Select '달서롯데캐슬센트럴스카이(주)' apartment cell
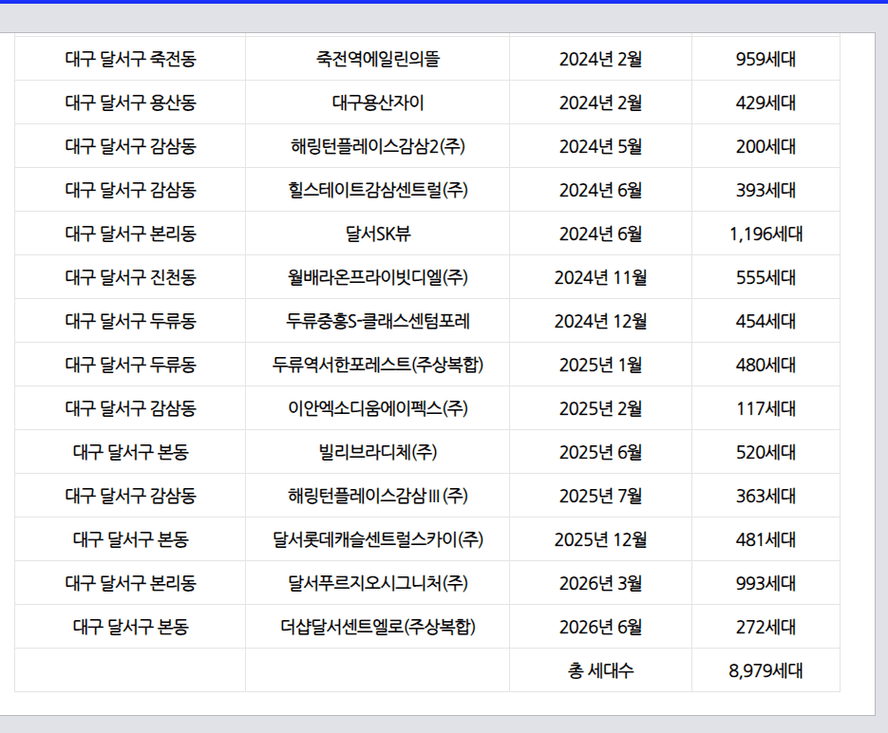 pyautogui.click(x=378, y=539)
